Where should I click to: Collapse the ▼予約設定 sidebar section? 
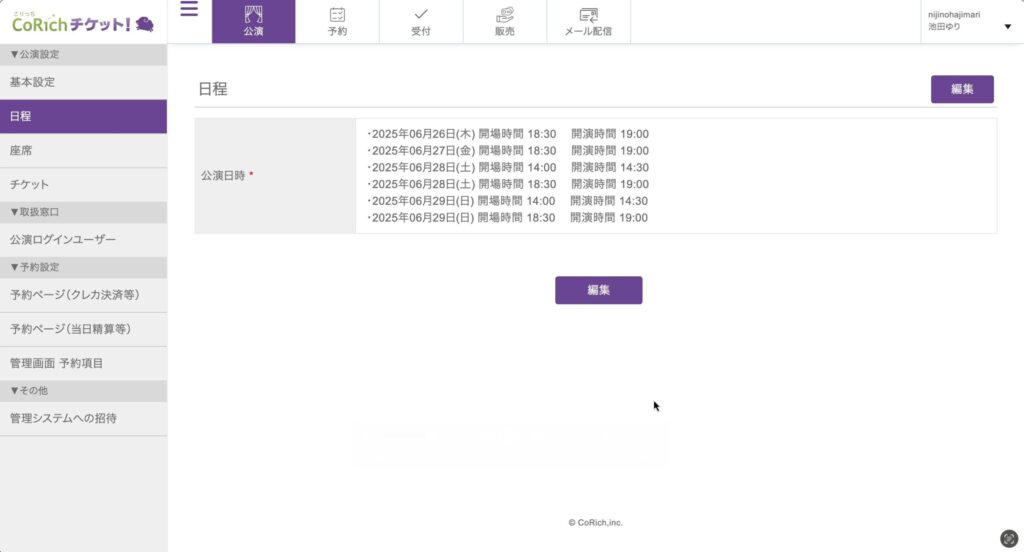[x=35, y=267]
